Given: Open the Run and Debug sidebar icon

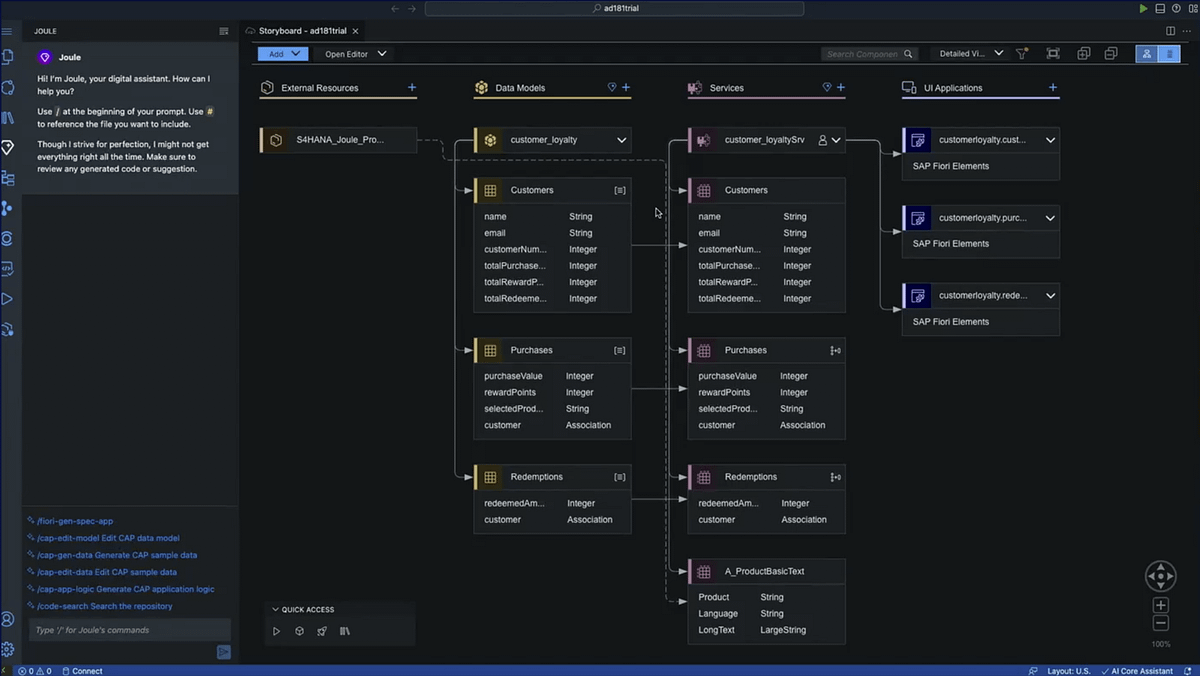Looking at the screenshot, I should click(8, 298).
